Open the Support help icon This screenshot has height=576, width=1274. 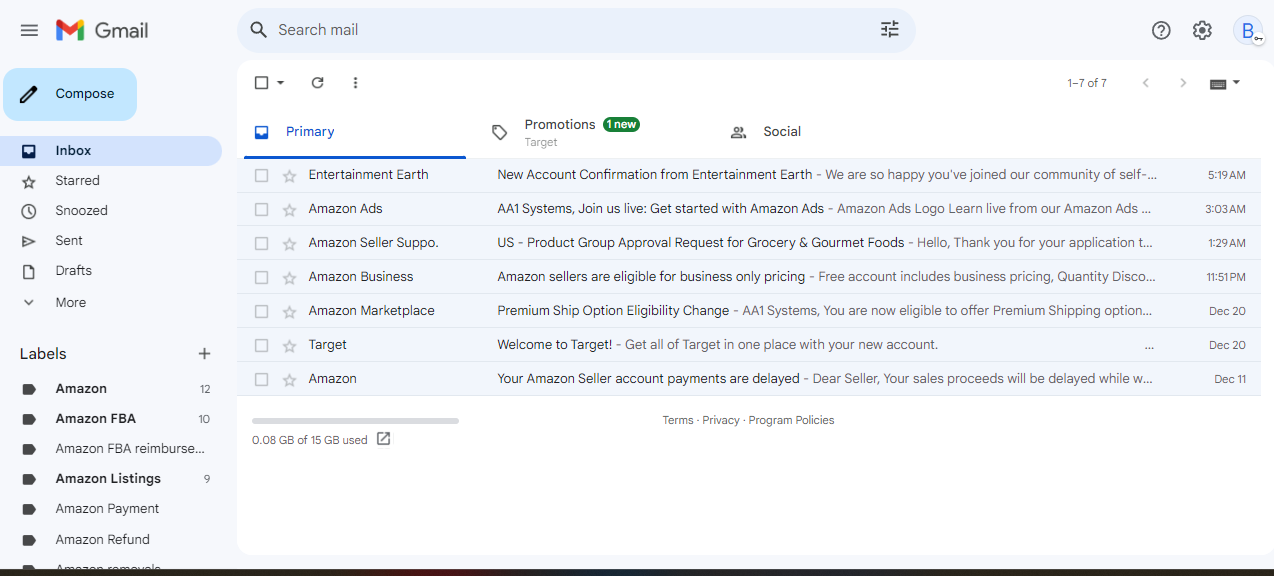(1161, 30)
